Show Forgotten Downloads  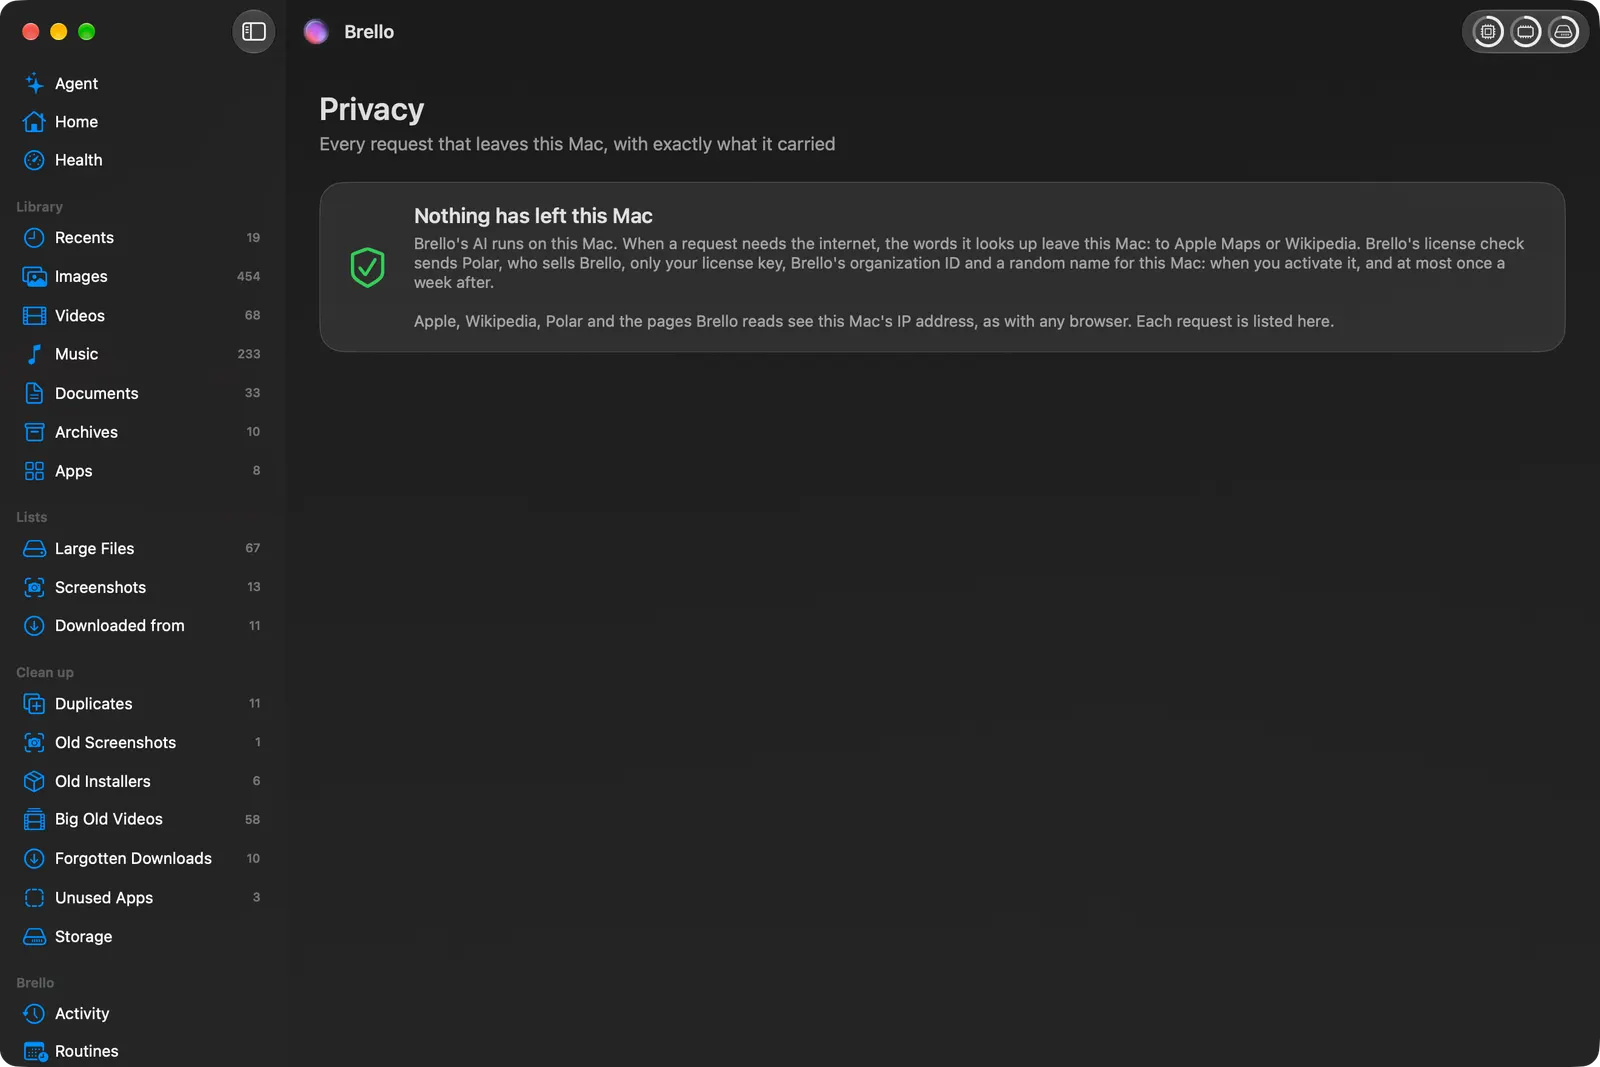coord(142,858)
